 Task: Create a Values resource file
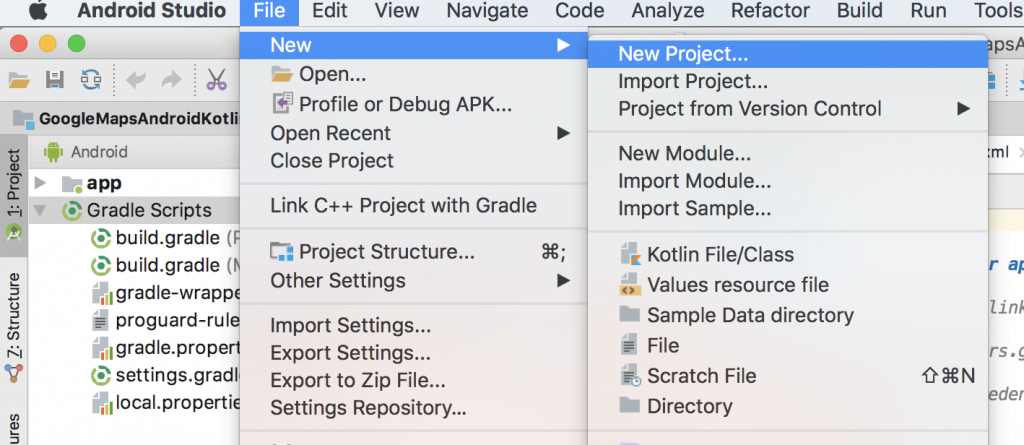coord(787,285)
